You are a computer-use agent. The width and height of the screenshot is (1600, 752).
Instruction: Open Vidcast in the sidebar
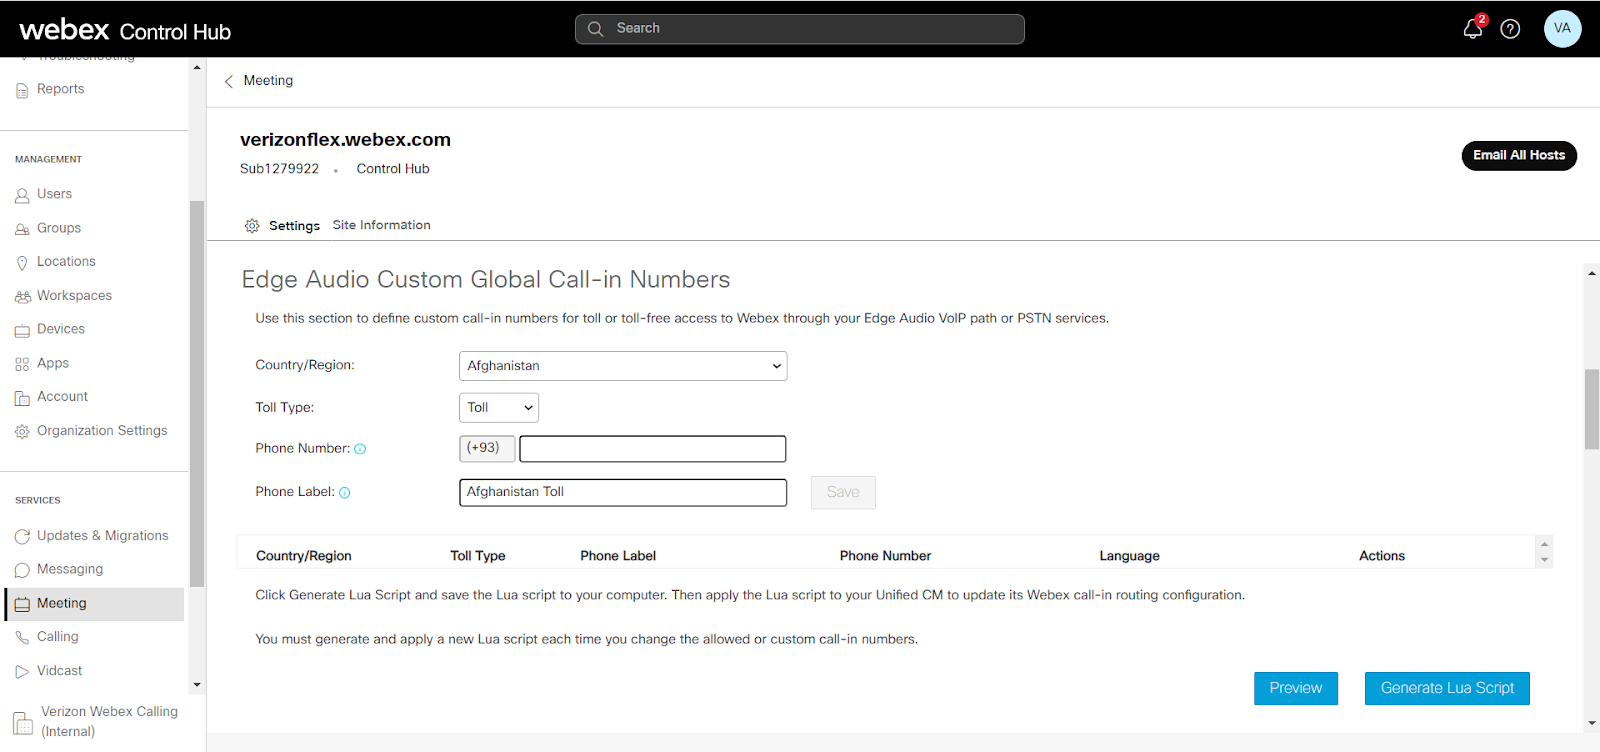[x=60, y=671]
